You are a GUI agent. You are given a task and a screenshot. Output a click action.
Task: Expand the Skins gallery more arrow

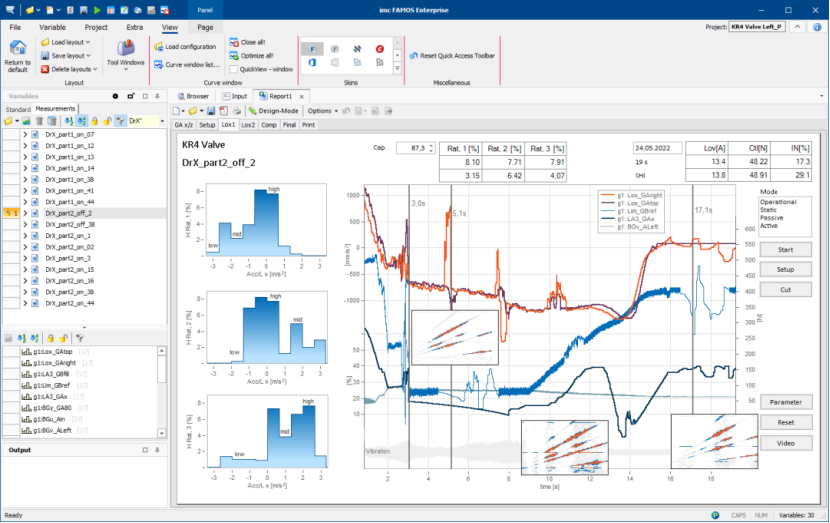pos(397,69)
